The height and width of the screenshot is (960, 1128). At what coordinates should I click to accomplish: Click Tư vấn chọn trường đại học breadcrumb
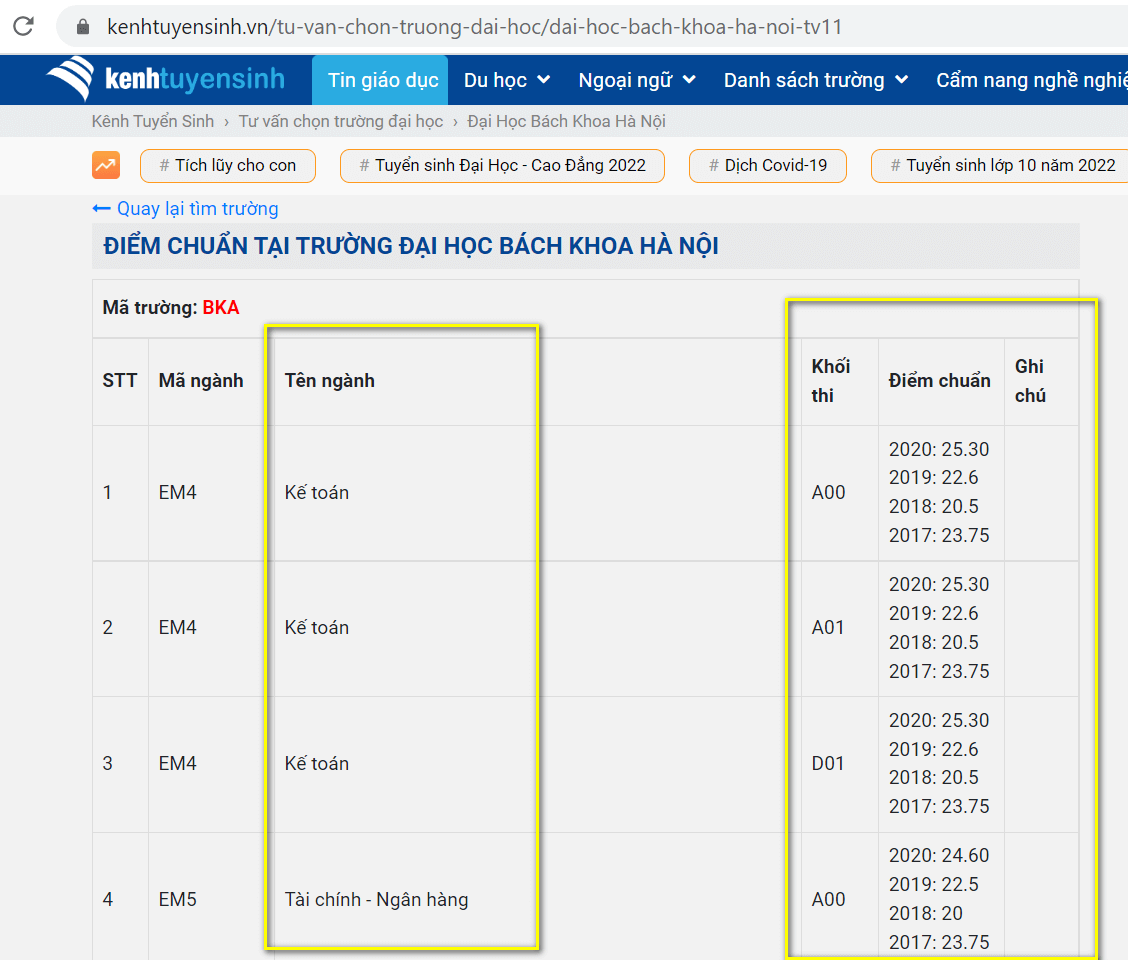(340, 121)
